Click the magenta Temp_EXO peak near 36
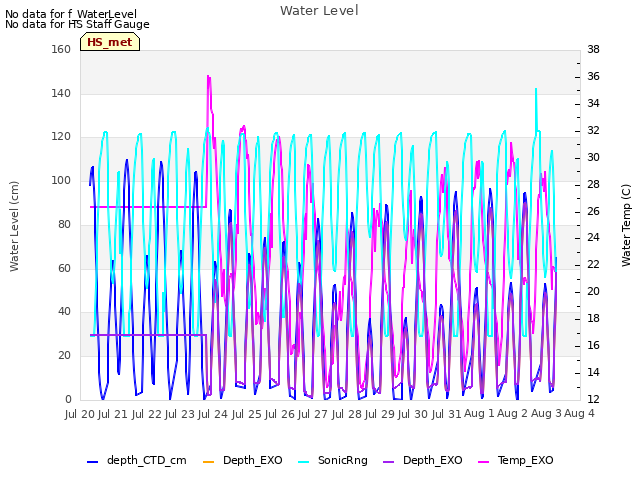The width and height of the screenshot is (640, 480). click(209, 76)
